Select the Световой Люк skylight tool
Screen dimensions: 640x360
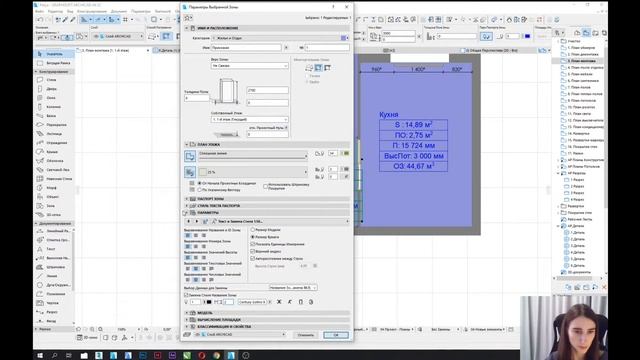[54, 170]
